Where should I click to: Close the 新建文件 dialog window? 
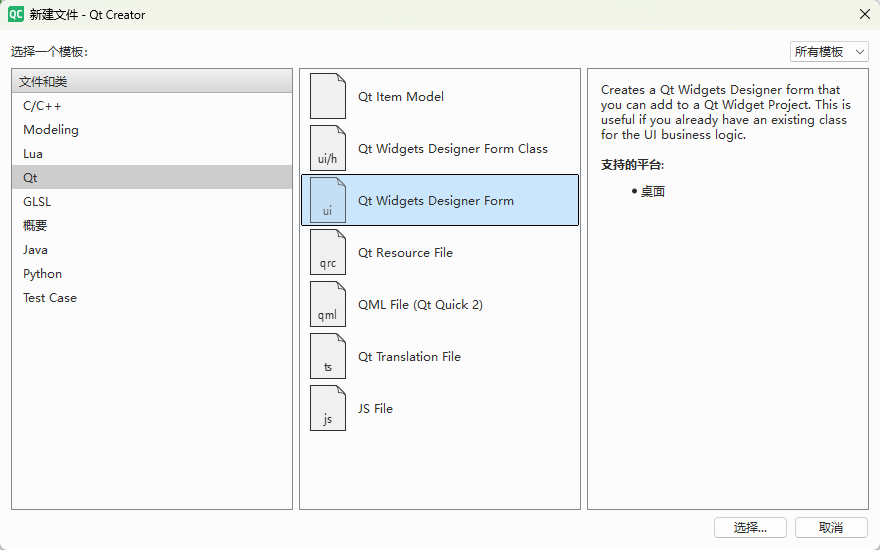point(865,15)
